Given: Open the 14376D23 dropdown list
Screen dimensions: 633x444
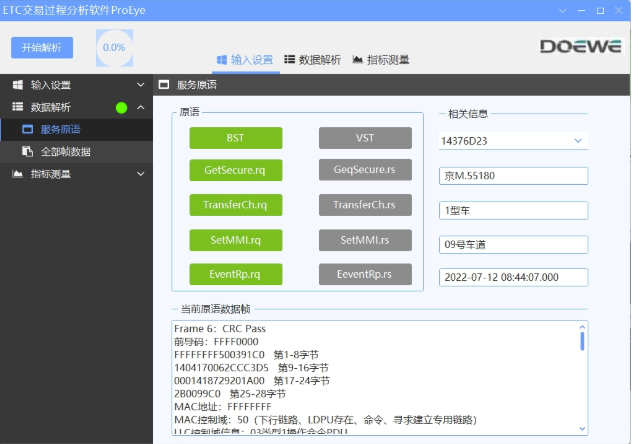Looking at the screenshot, I should [577, 141].
